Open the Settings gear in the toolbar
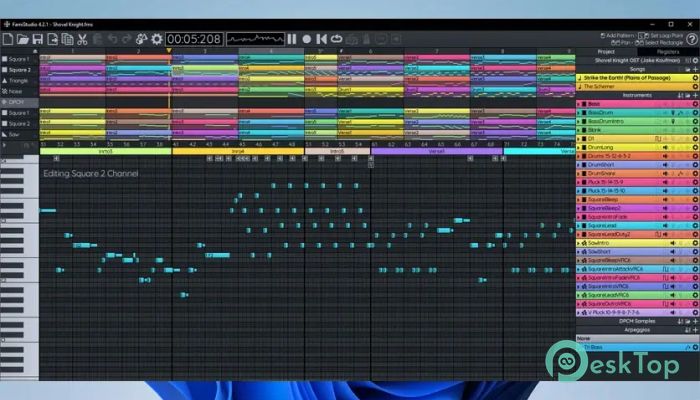 point(157,39)
